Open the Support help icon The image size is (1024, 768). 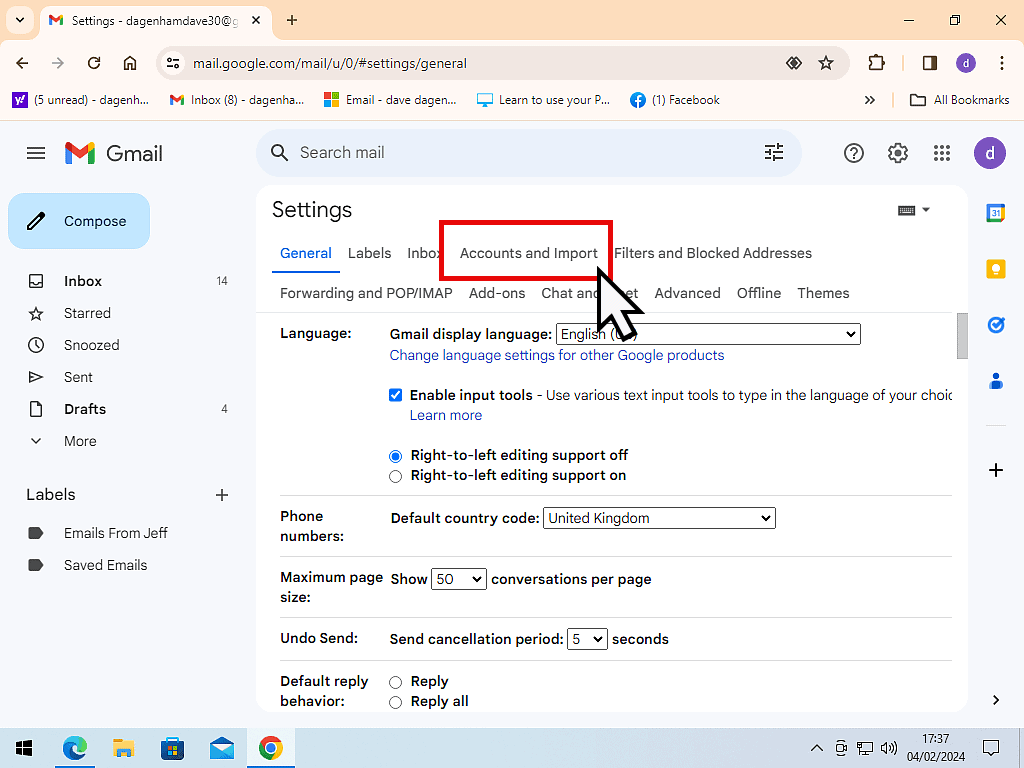854,153
